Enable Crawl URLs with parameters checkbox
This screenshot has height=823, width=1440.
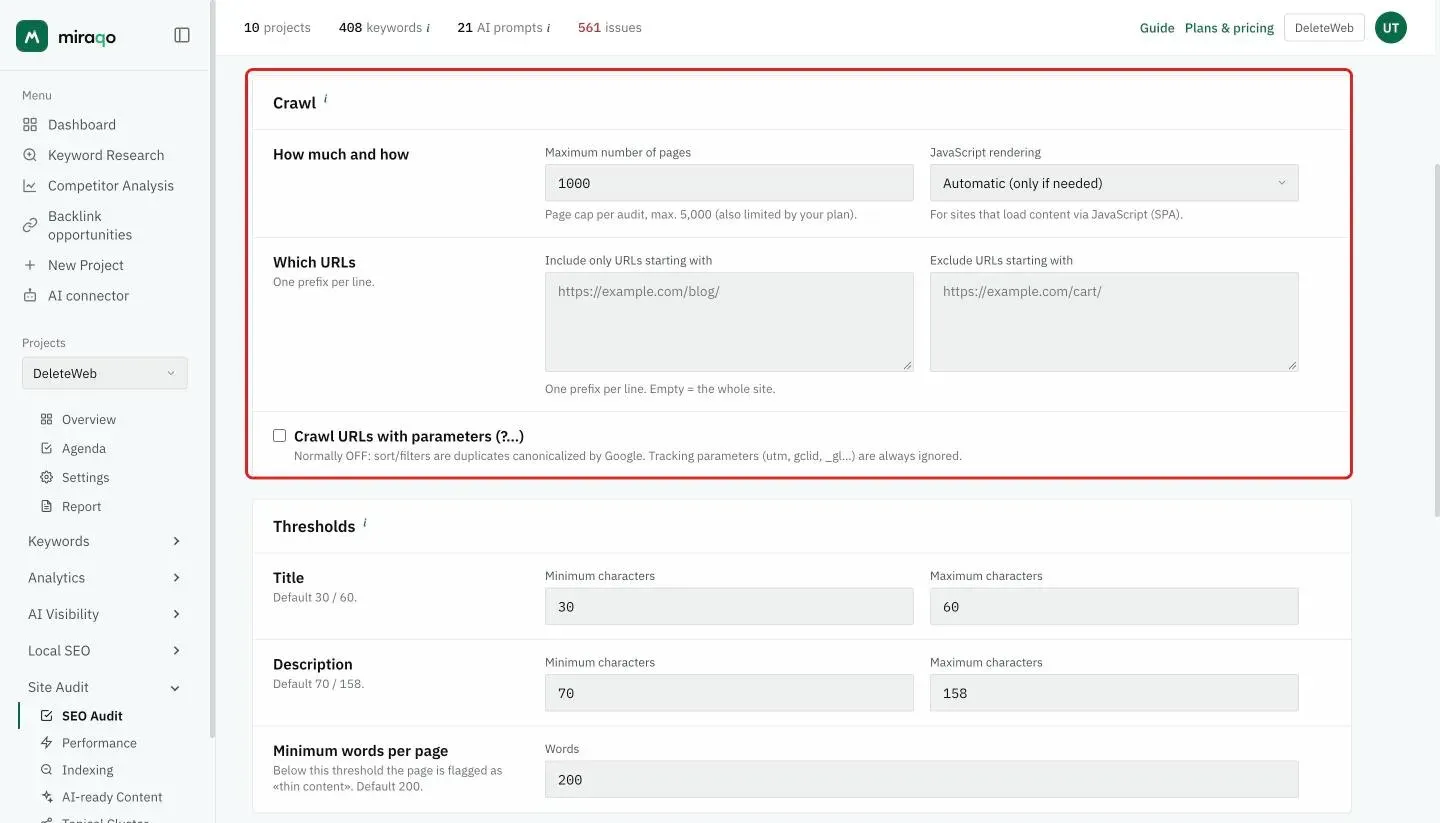280,436
